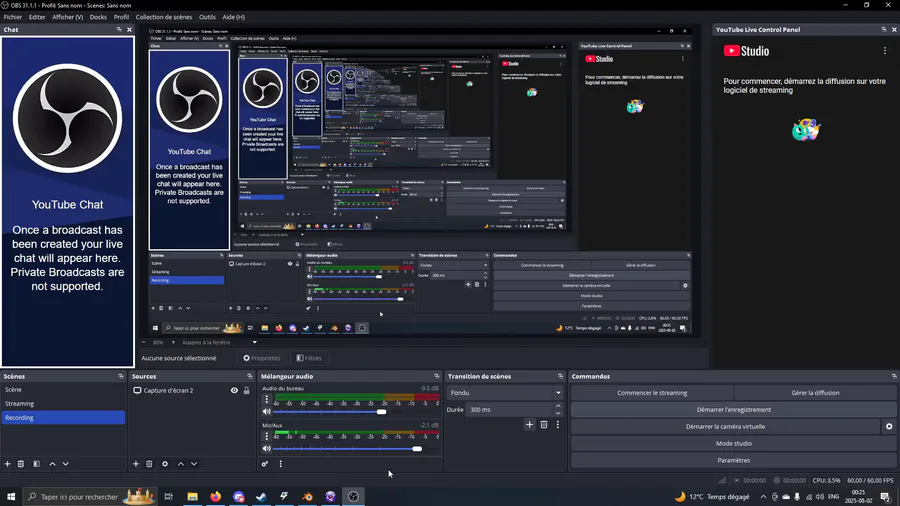Open virtual camera settings gear

pos(889,426)
